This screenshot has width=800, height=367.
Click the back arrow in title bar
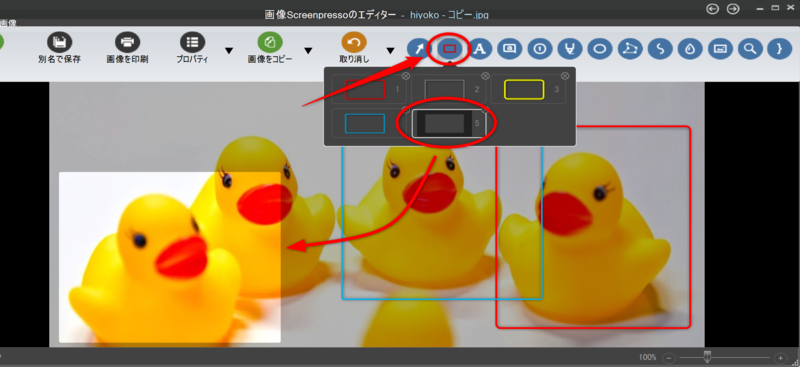pyautogui.click(x=713, y=9)
